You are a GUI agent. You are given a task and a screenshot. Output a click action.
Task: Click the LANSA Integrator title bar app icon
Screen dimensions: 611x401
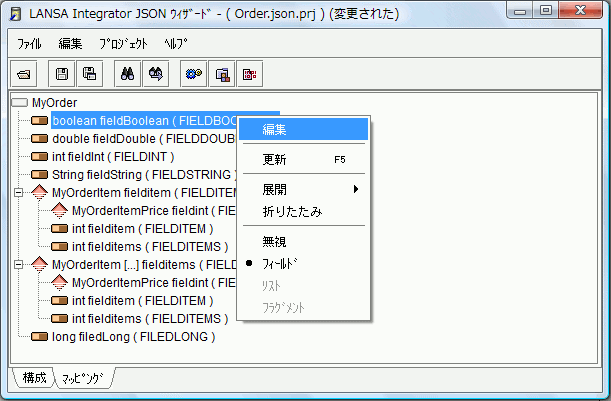coord(16,14)
